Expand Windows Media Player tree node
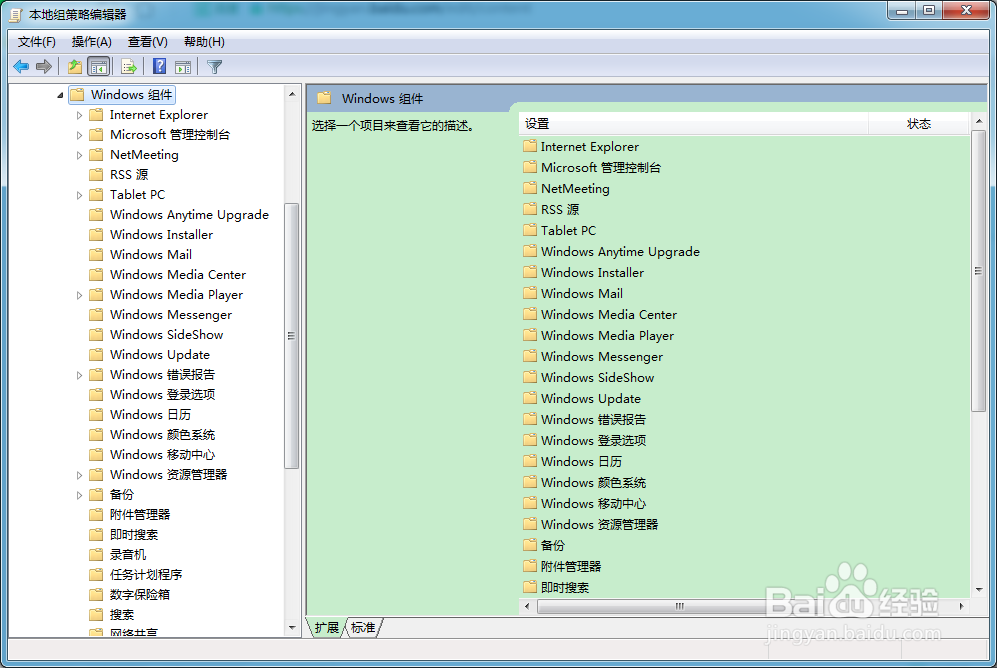Image resolution: width=997 pixels, height=668 pixels. click(x=79, y=296)
